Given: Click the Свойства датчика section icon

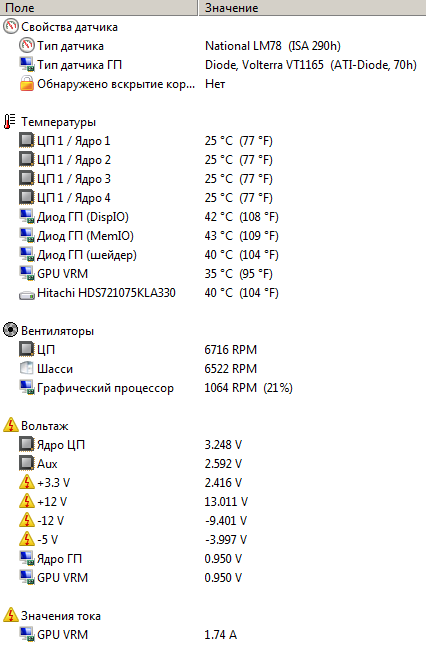Looking at the screenshot, I should pos(10,27).
